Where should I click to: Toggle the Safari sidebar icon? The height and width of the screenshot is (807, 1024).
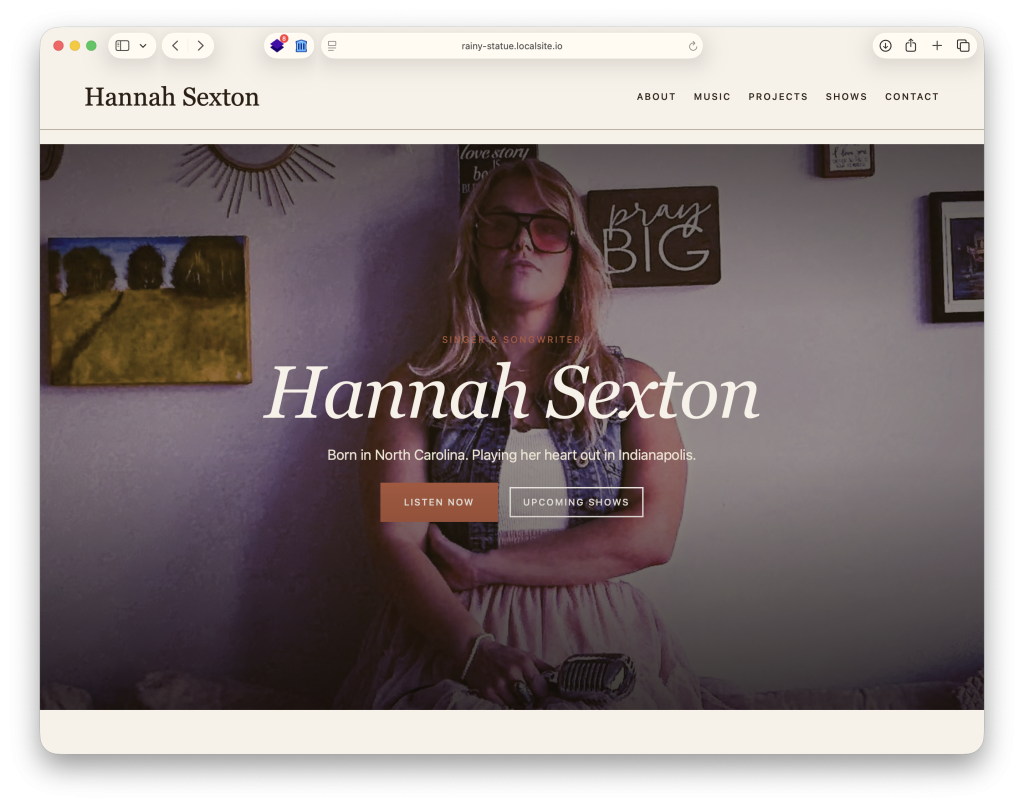(x=122, y=46)
